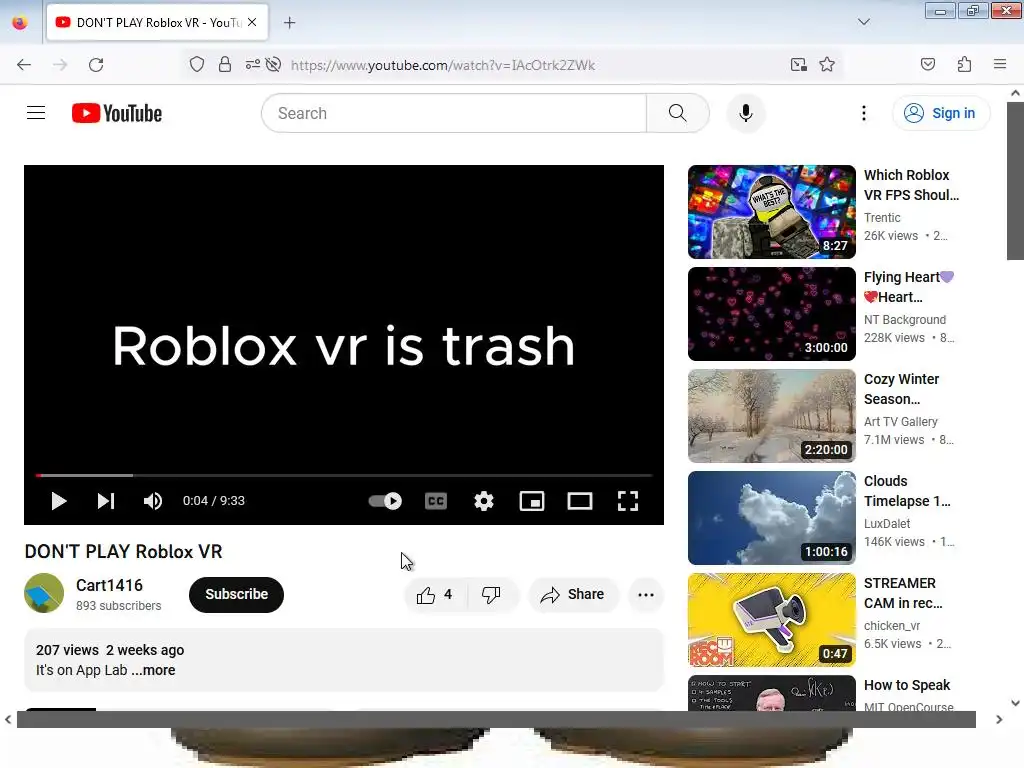Image resolution: width=1024 pixels, height=768 pixels.
Task: Subscribe to Cart1416 channel
Action: (236, 594)
